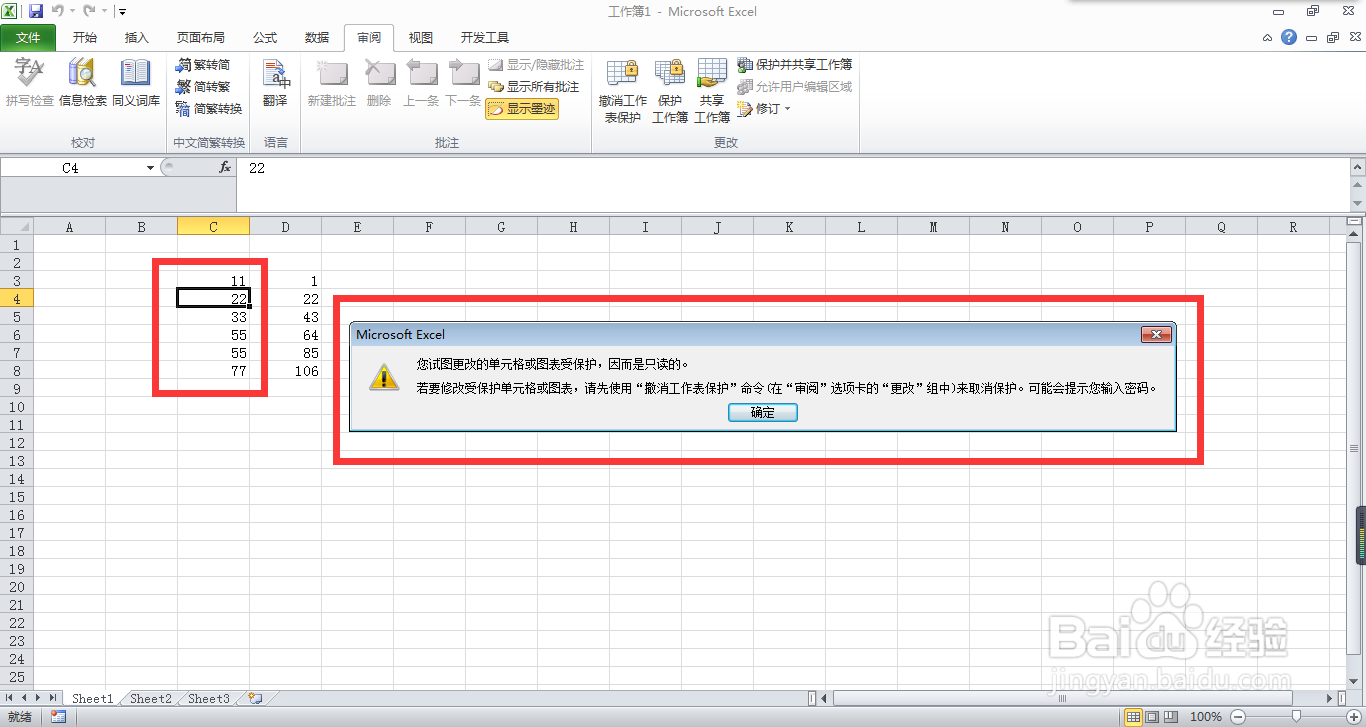Switch to Page Break Preview in status bar
The image size is (1366, 727).
point(1171,716)
